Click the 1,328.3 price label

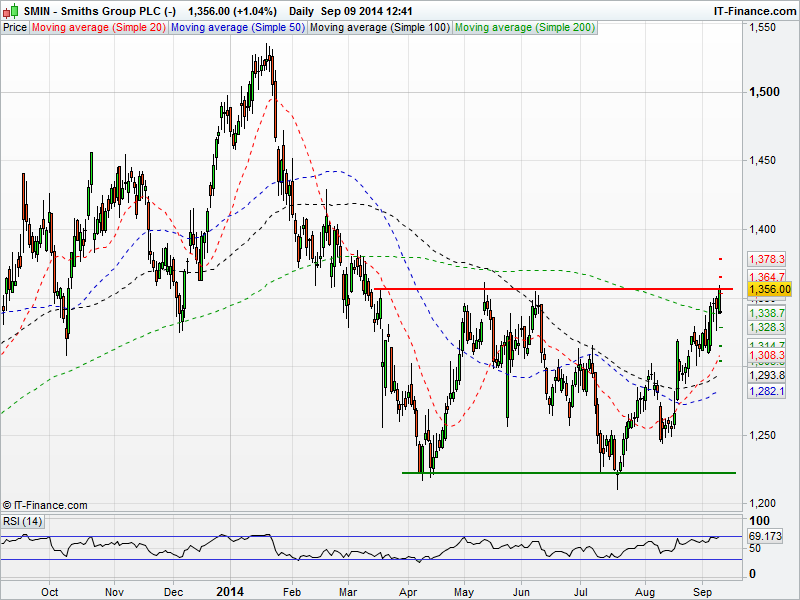click(766, 327)
